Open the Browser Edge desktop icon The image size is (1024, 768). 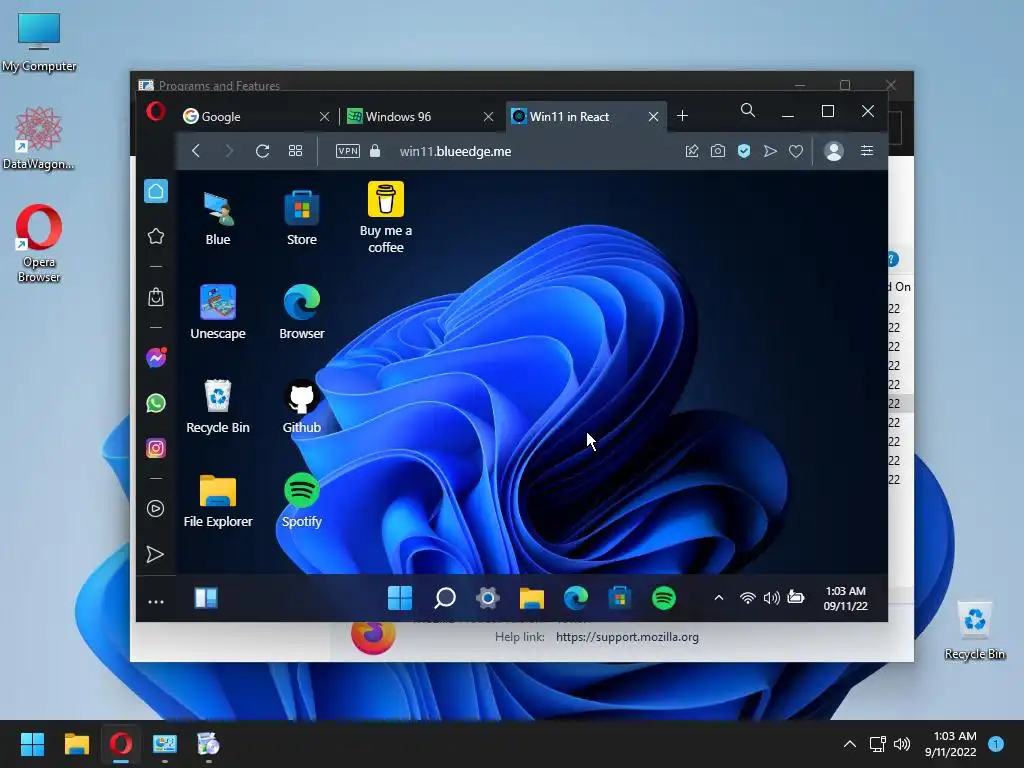pyautogui.click(x=302, y=312)
